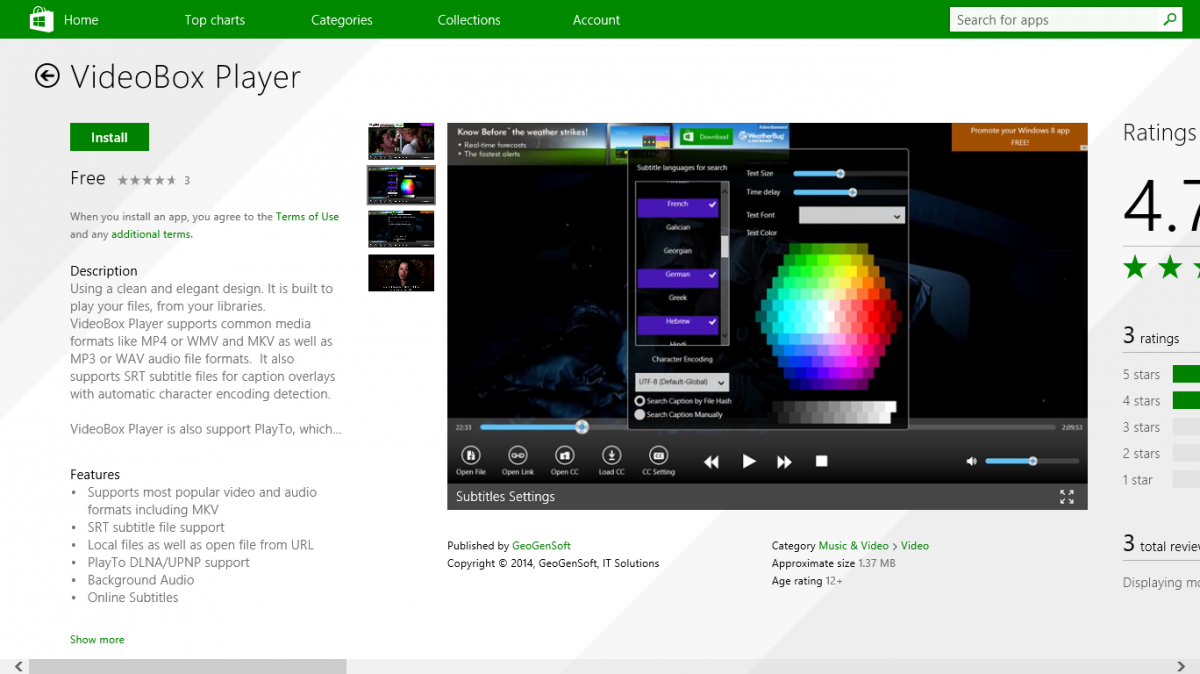Click the Open File player icon

click(471, 454)
